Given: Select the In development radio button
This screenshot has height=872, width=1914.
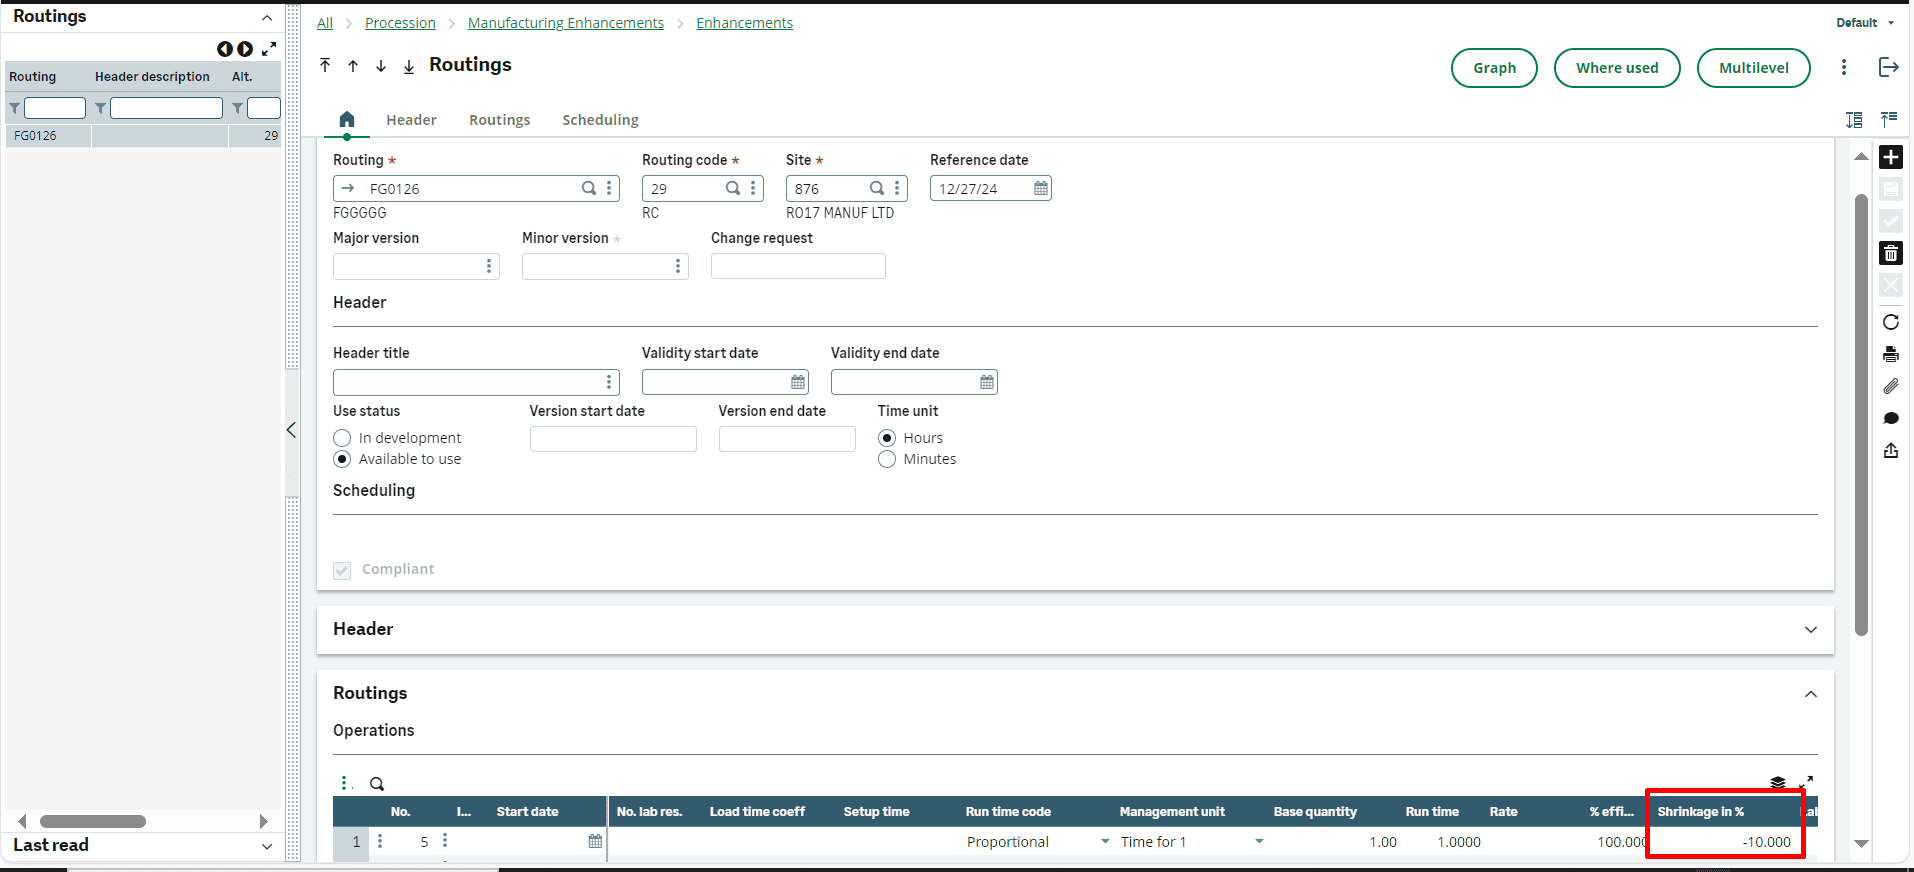Looking at the screenshot, I should tap(343, 438).
